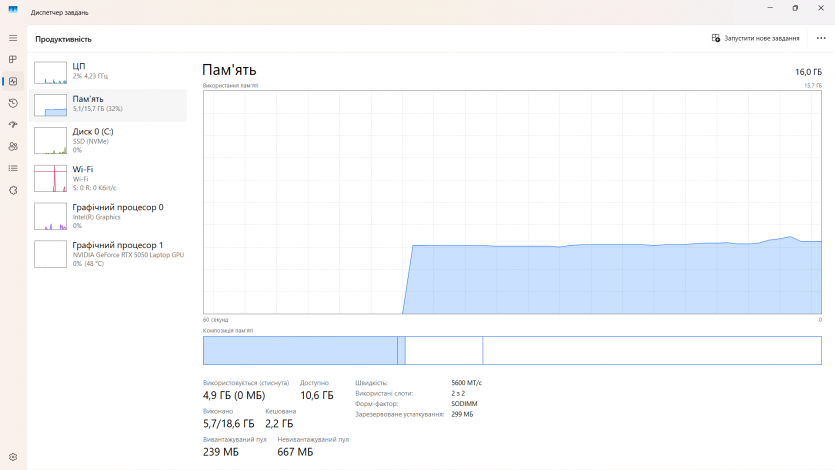Select Графічний процесор 0 Intel Graphics

point(108,215)
